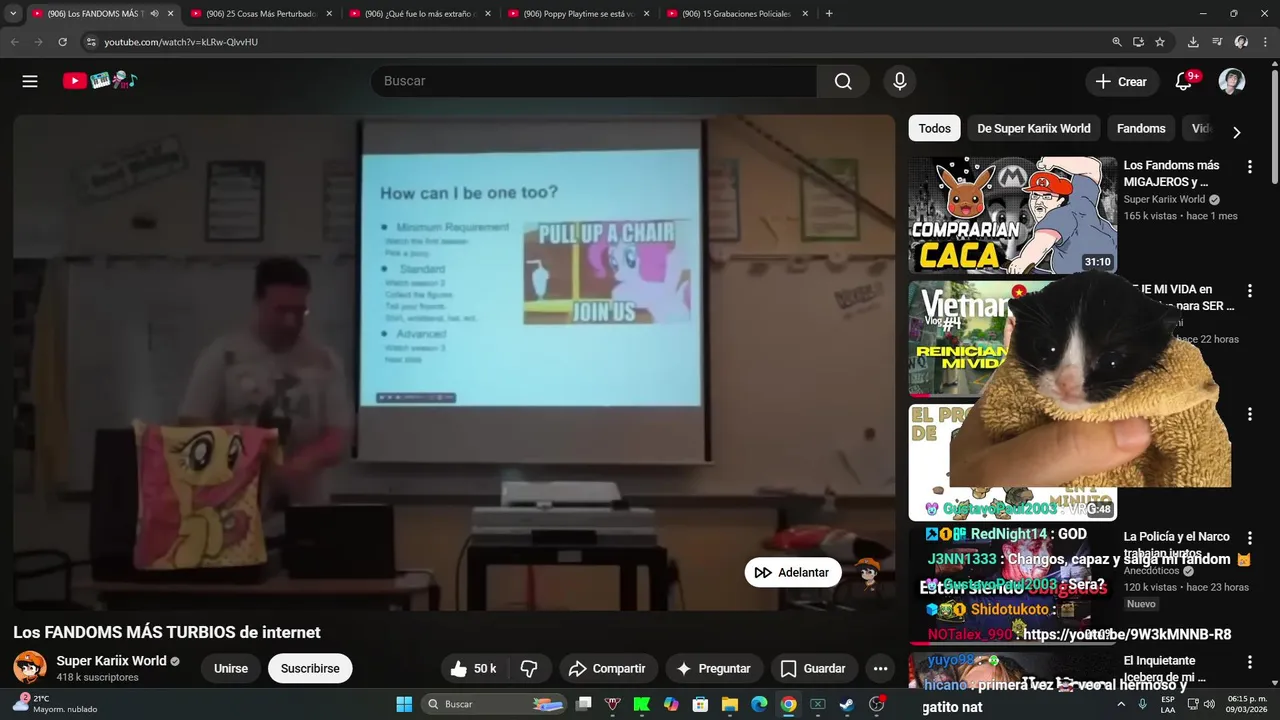Click the Compartir share button
This screenshot has width=1280, height=720.
click(607, 668)
